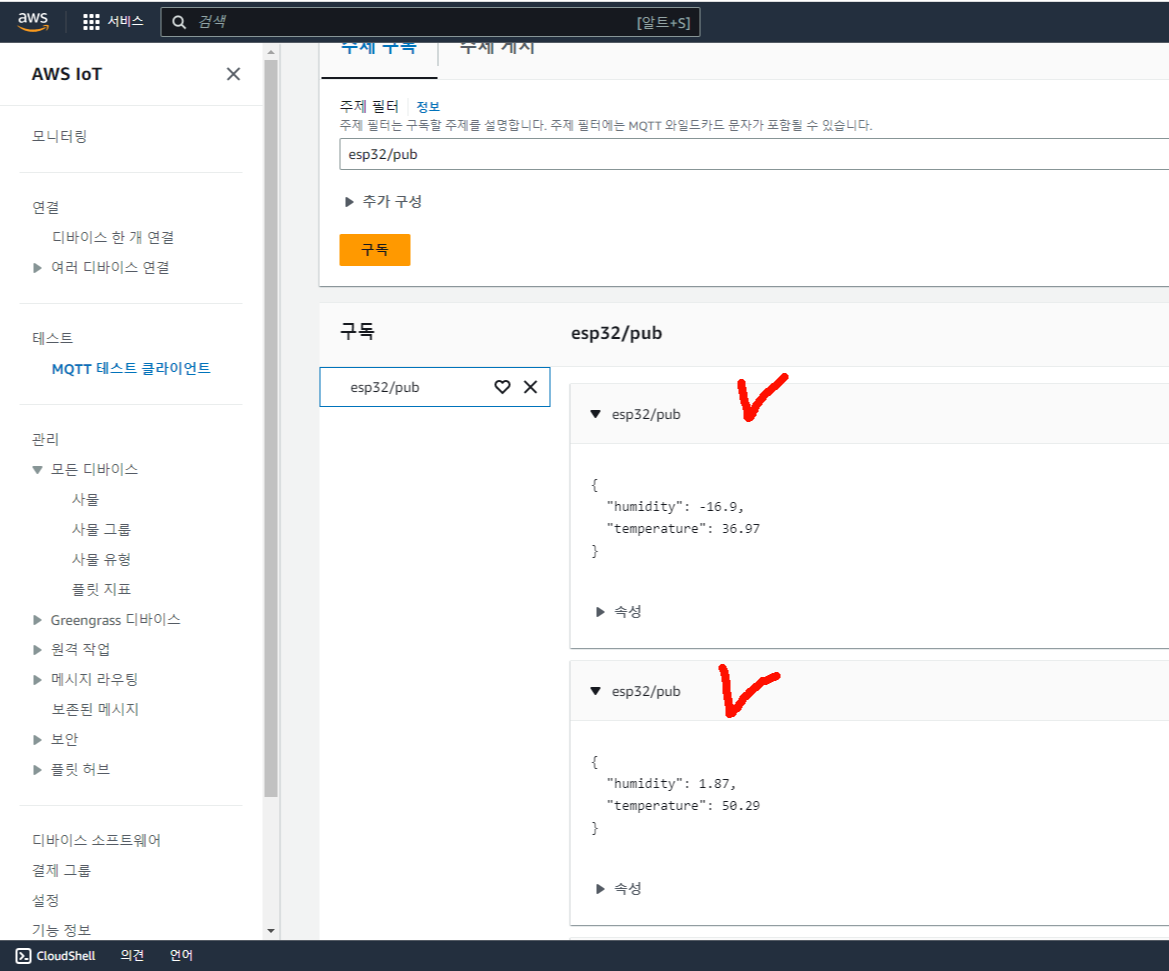This screenshot has height=971, width=1169.
Task: Expand 원격 작업 node
Action: tap(37, 650)
